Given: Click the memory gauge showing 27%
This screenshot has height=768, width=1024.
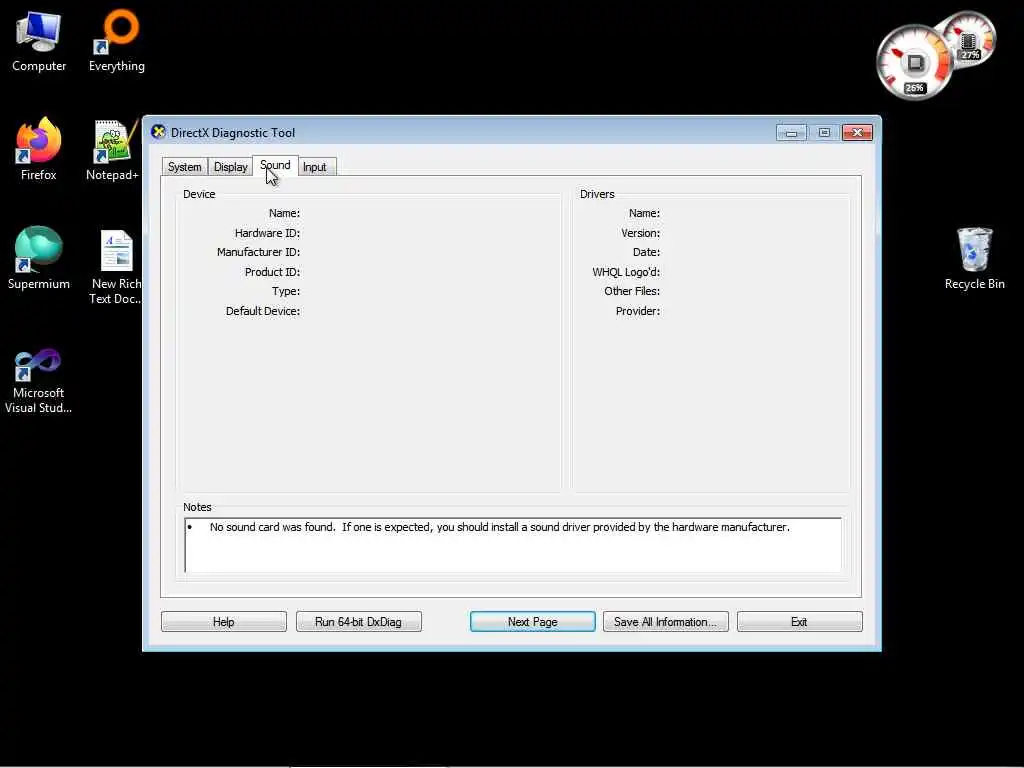Looking at the screenshot, I should point(969,40).
